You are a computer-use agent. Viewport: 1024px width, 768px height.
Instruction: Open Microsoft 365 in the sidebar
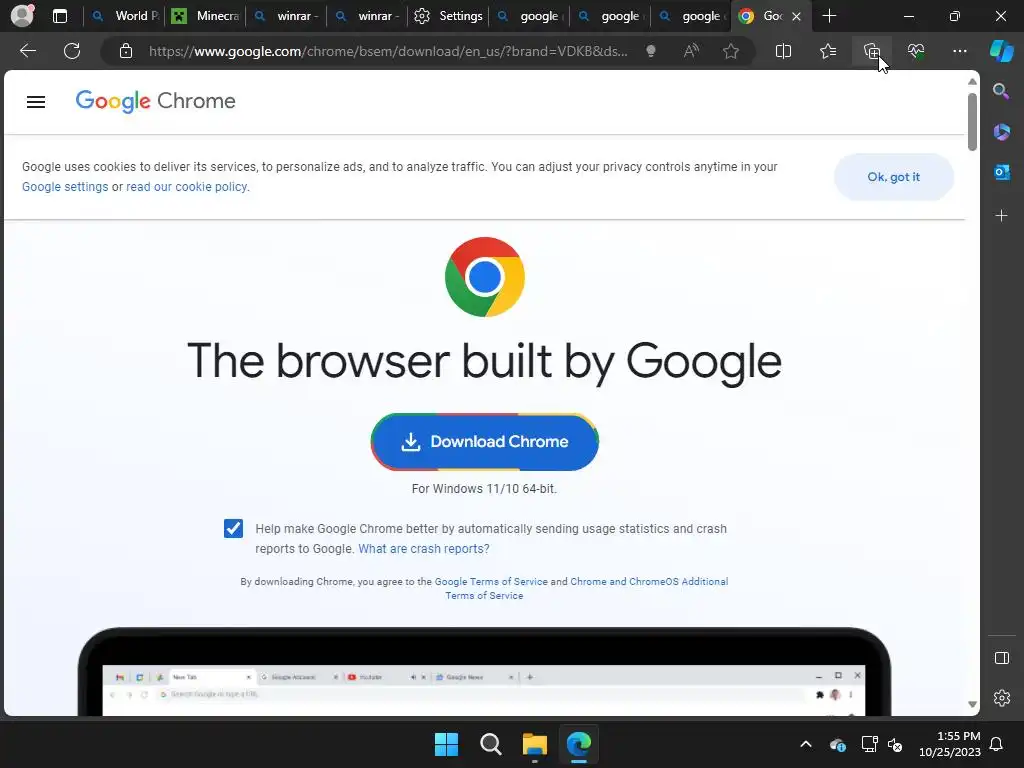pyautogui.click(x=1001, y=132)
